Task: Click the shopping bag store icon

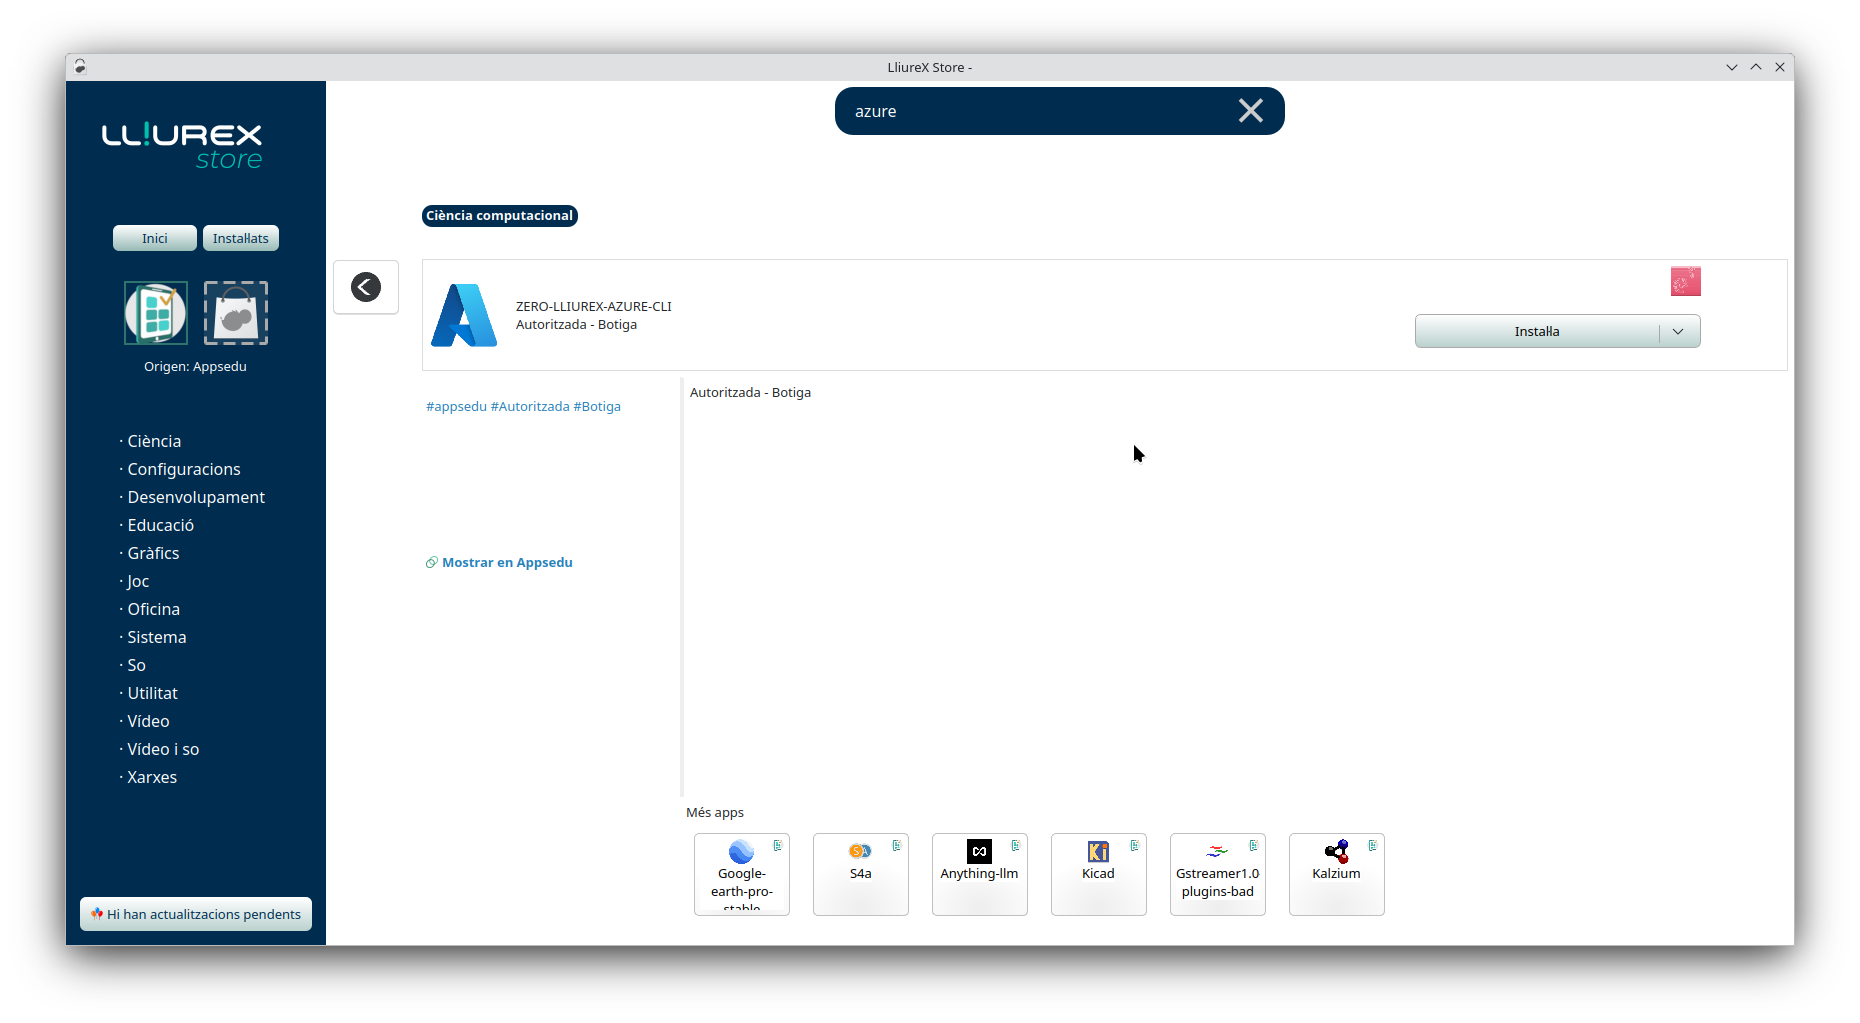Action: (x=236, y=313)
